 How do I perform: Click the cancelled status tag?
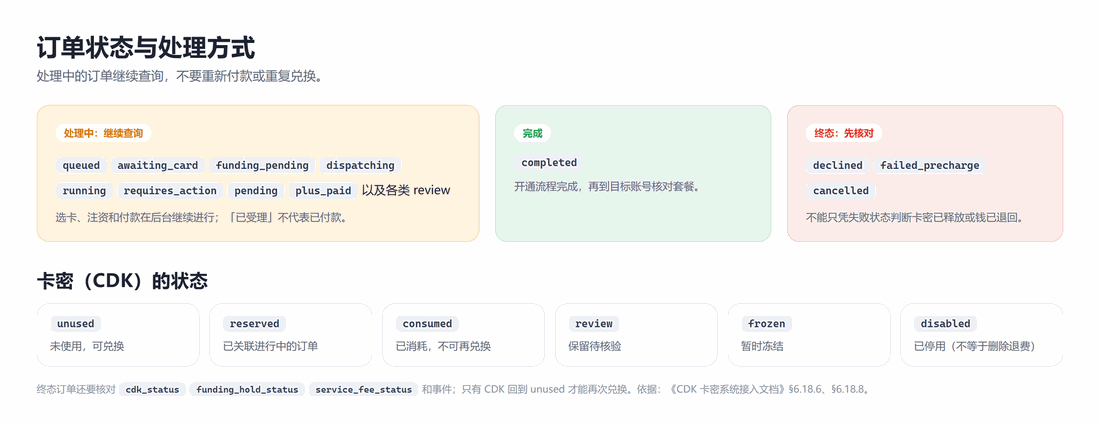point(841,191)
